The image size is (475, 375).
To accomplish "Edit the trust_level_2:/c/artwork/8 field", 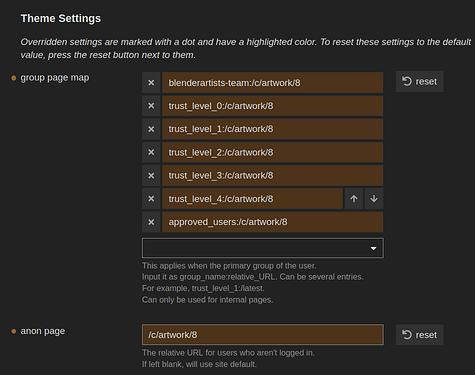I will click(x=273, y=152).
